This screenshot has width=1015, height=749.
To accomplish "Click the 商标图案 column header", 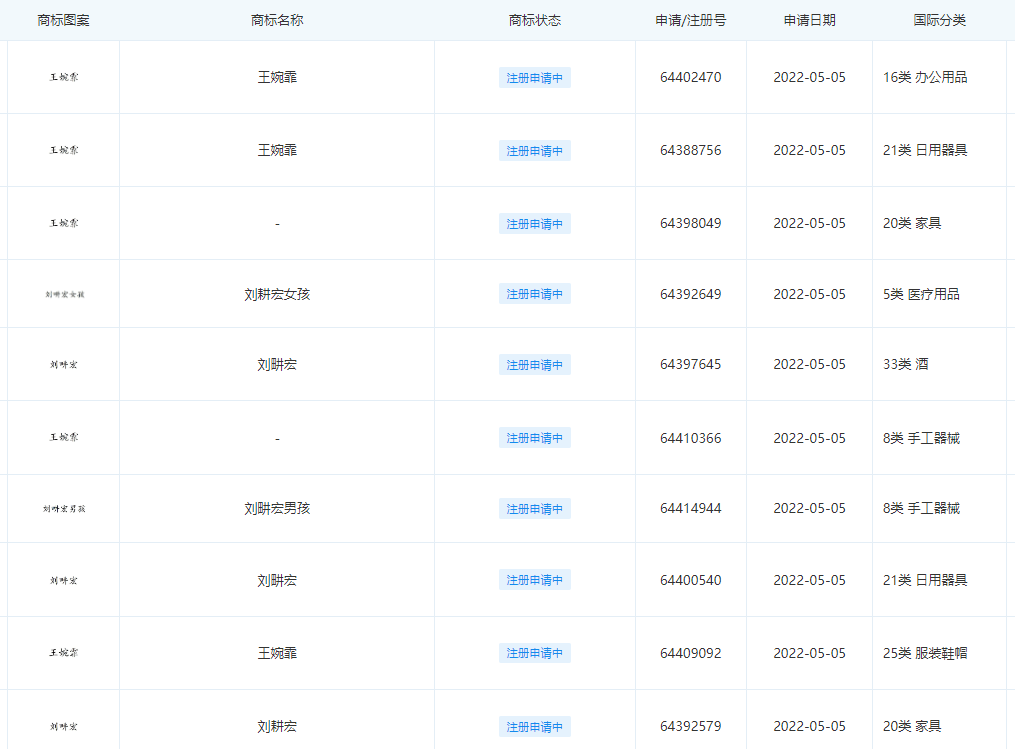I will click(63, 21).
